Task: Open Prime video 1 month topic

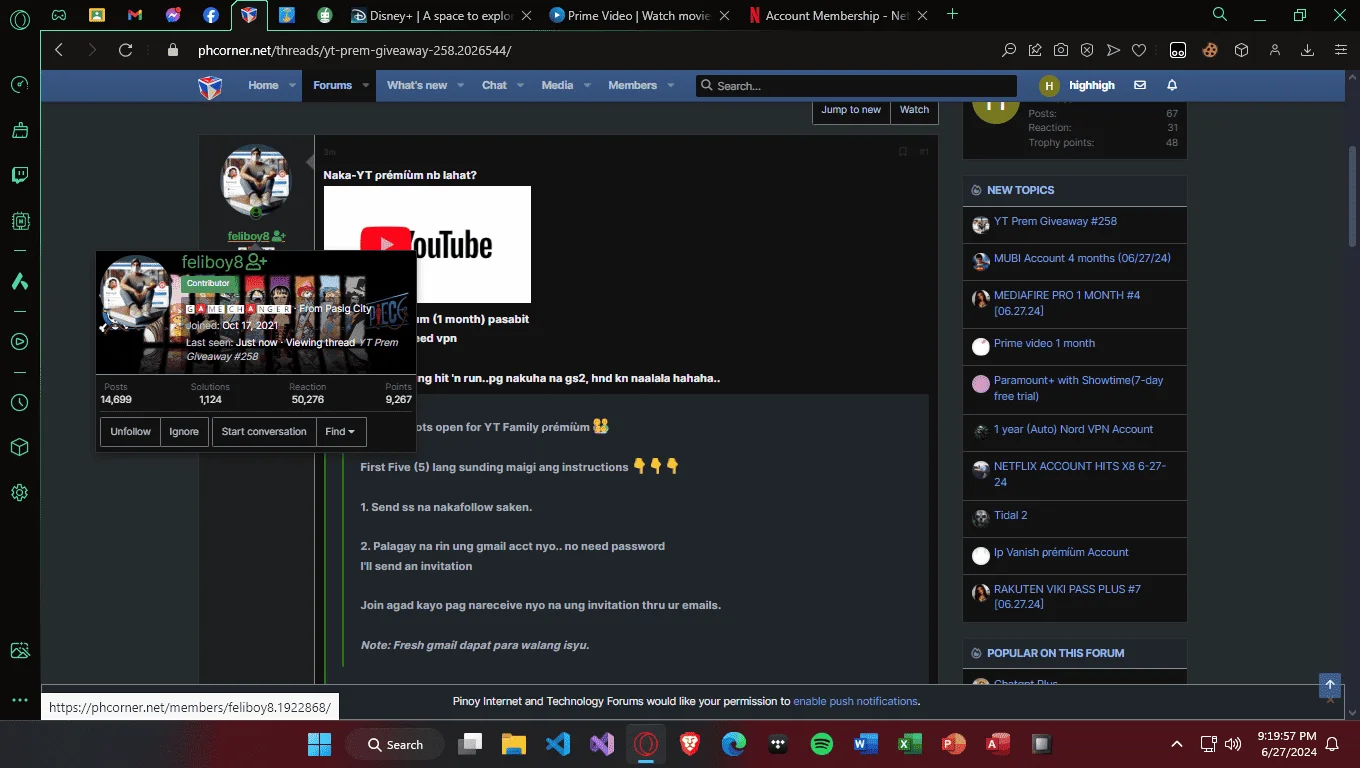Action: pyautogui.click(x=1044, y=343)
